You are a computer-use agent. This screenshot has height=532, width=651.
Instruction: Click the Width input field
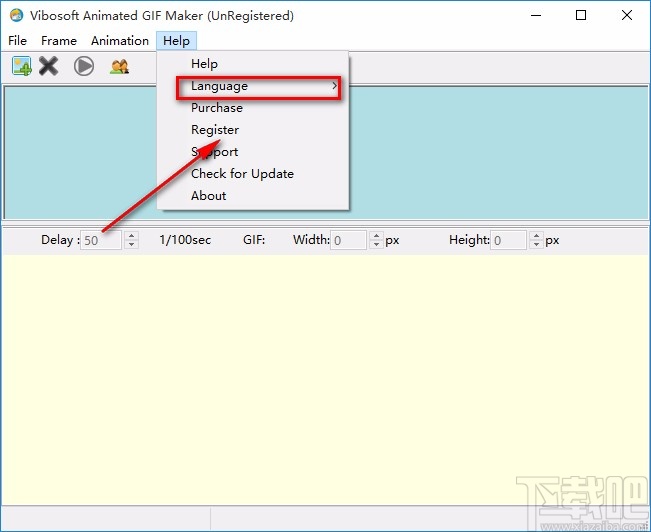coord(348,240)
